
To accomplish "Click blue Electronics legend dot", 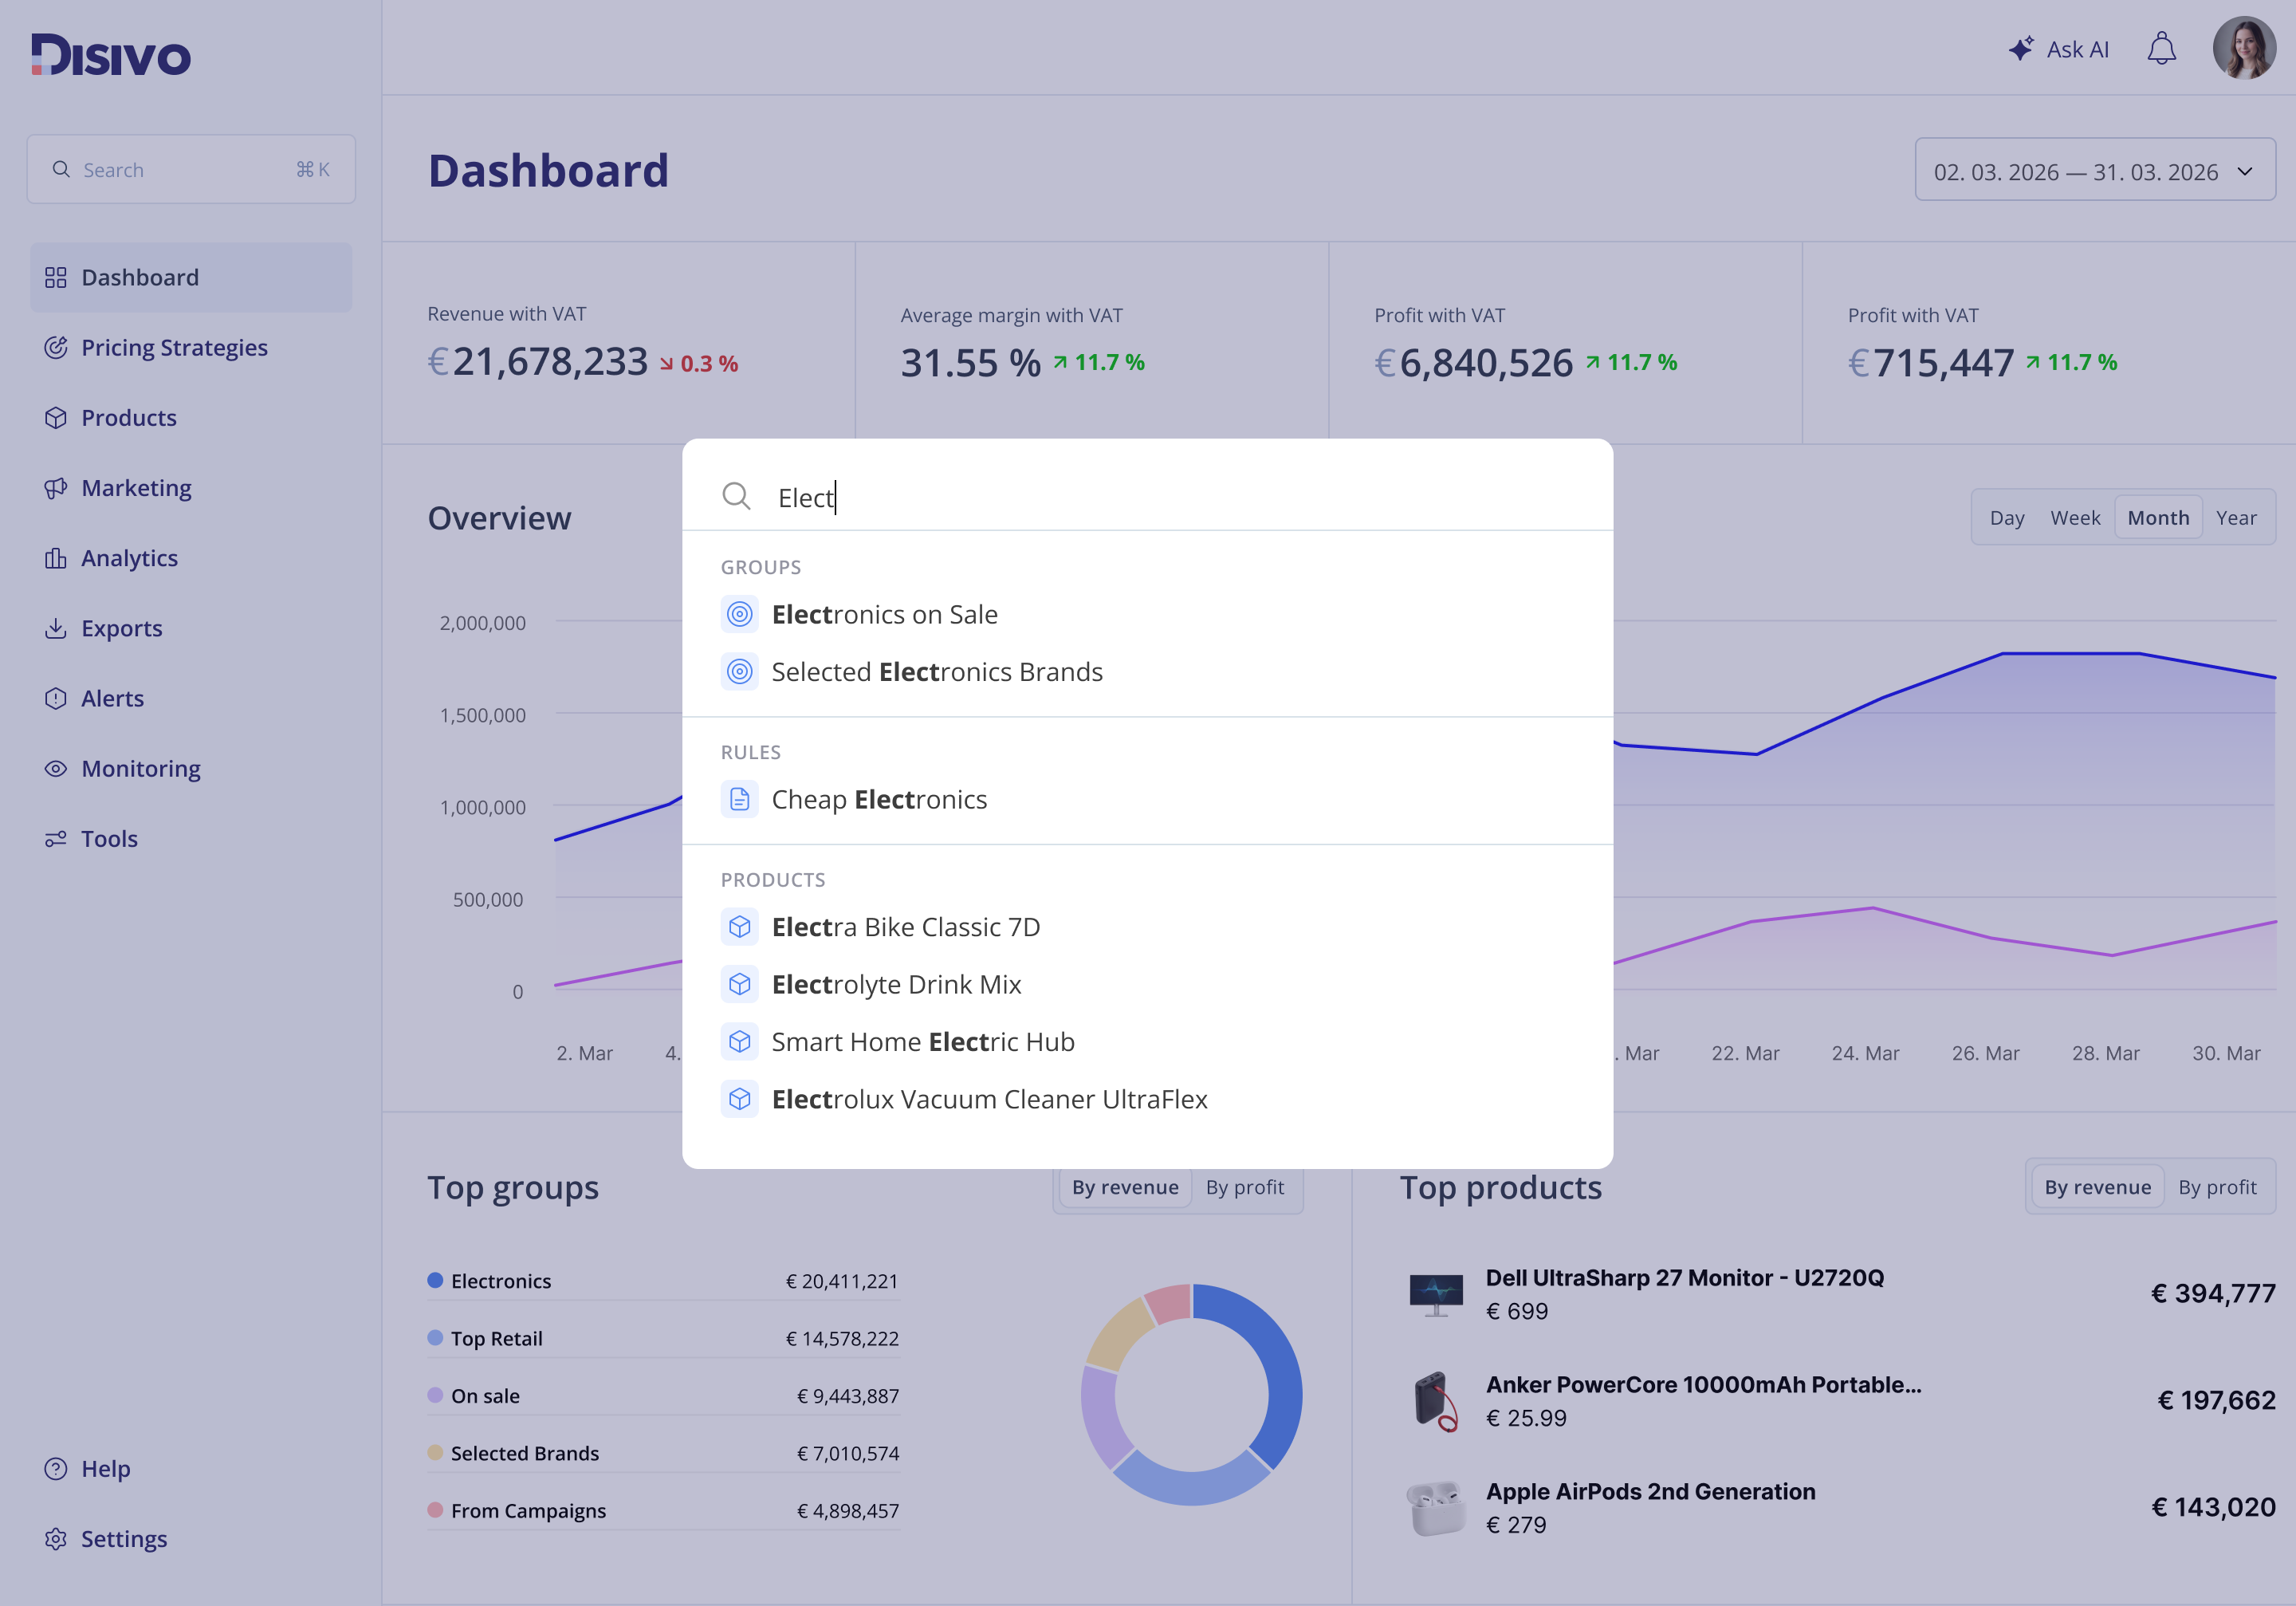I will (435, 1280).
